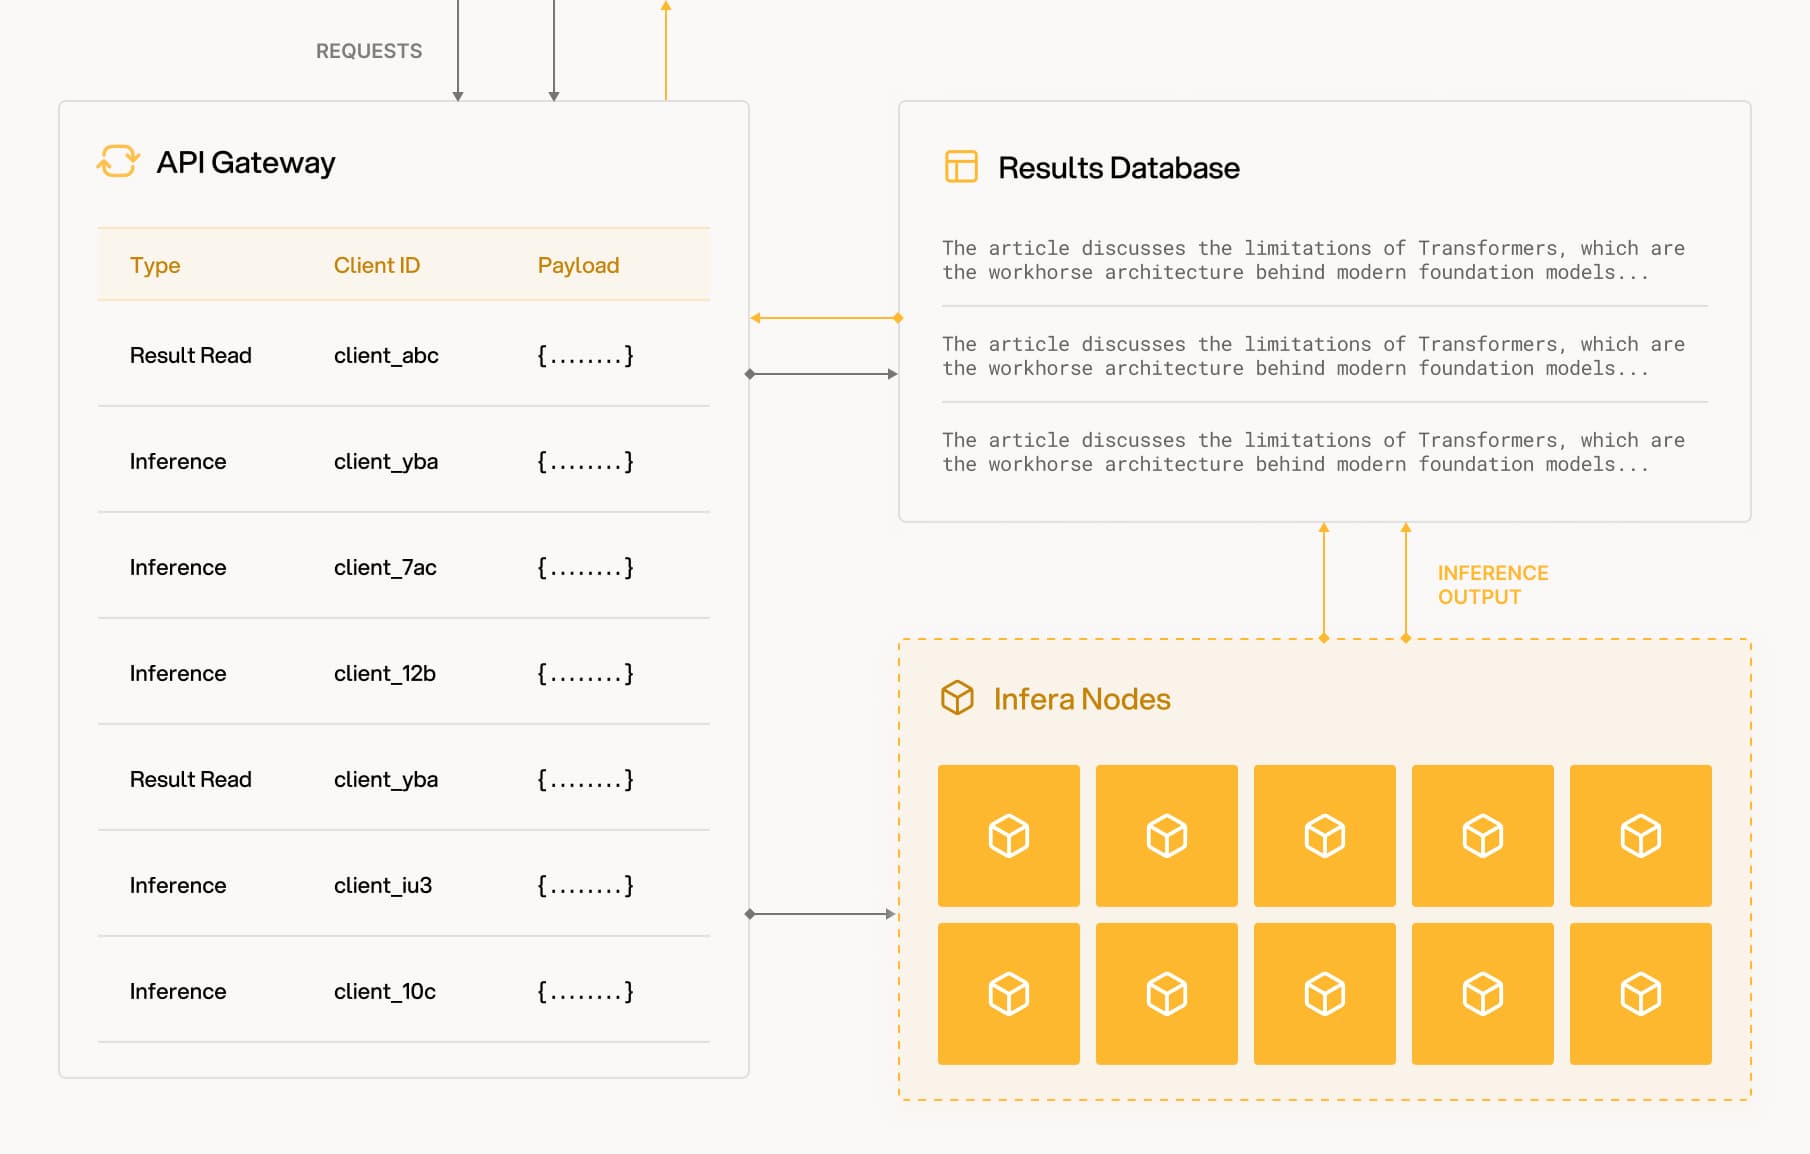Click client_12b in Client ID column
The width and height of the screenshot is (1810, 1154).
(384, 673)
